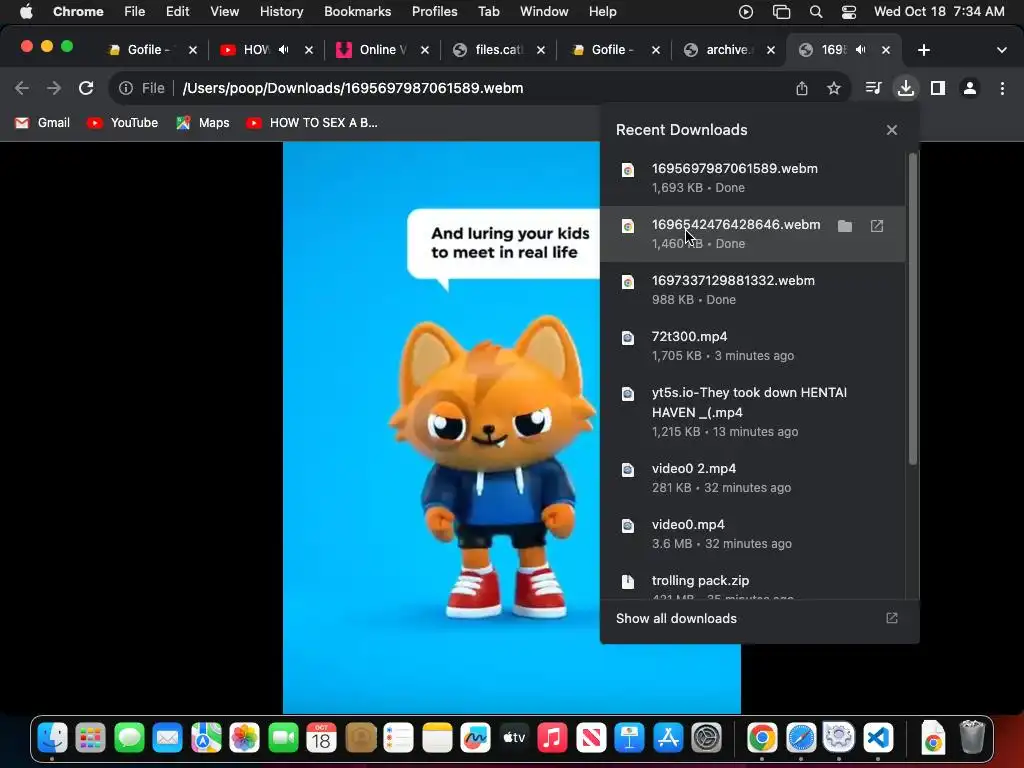Viewport: 1024px width, 768px height.
Task: Close the Recent Downloads panel
Action: coord(891,130)
